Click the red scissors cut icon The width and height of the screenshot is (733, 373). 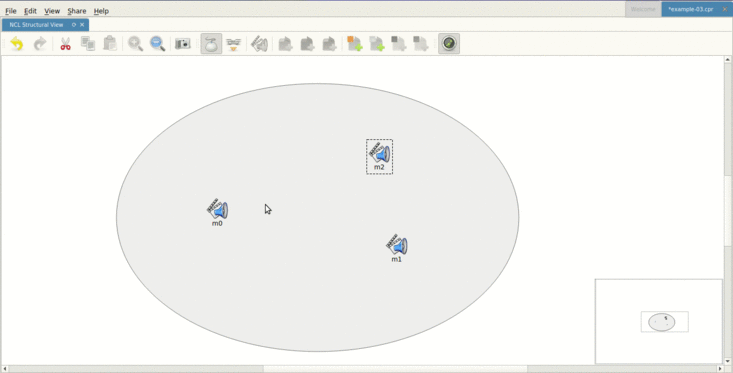point(65,44)
